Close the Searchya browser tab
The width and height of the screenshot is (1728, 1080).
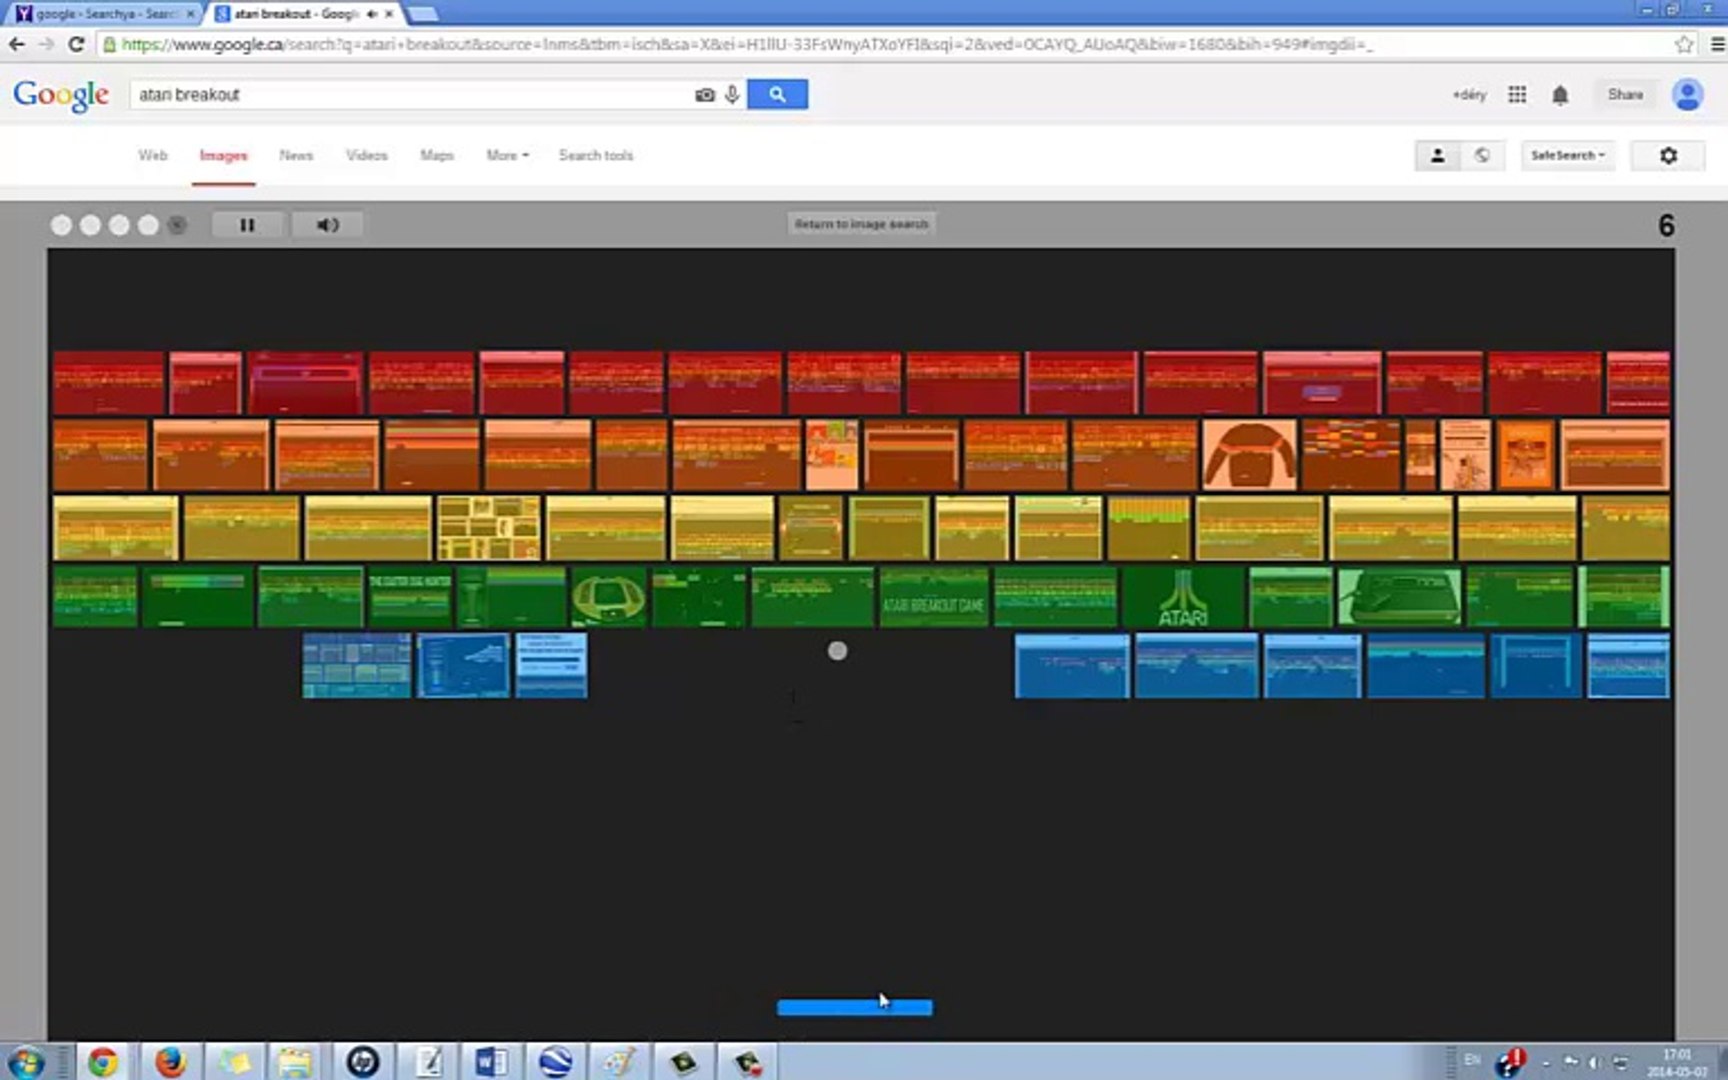[x=190, y=14]
